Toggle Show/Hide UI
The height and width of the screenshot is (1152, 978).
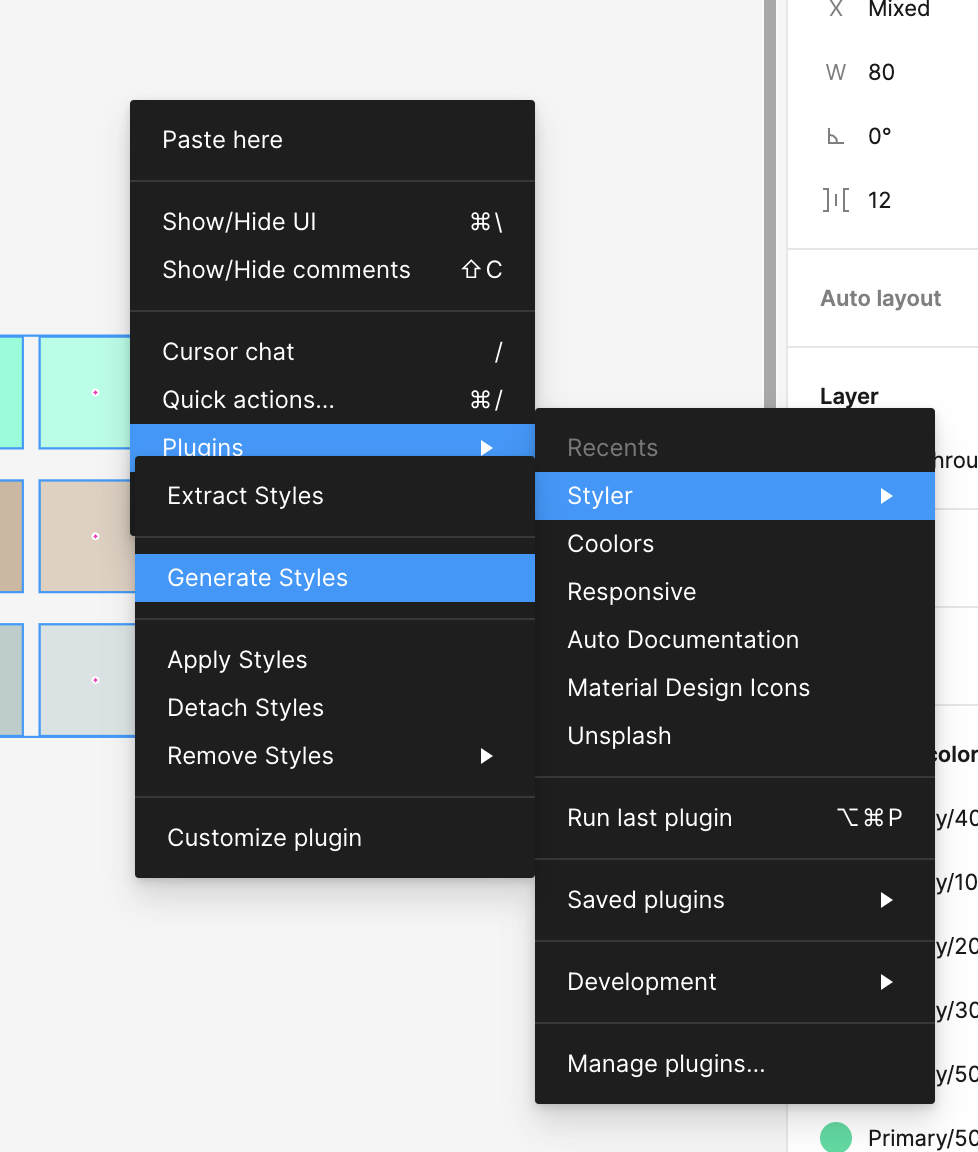(239, 222)
